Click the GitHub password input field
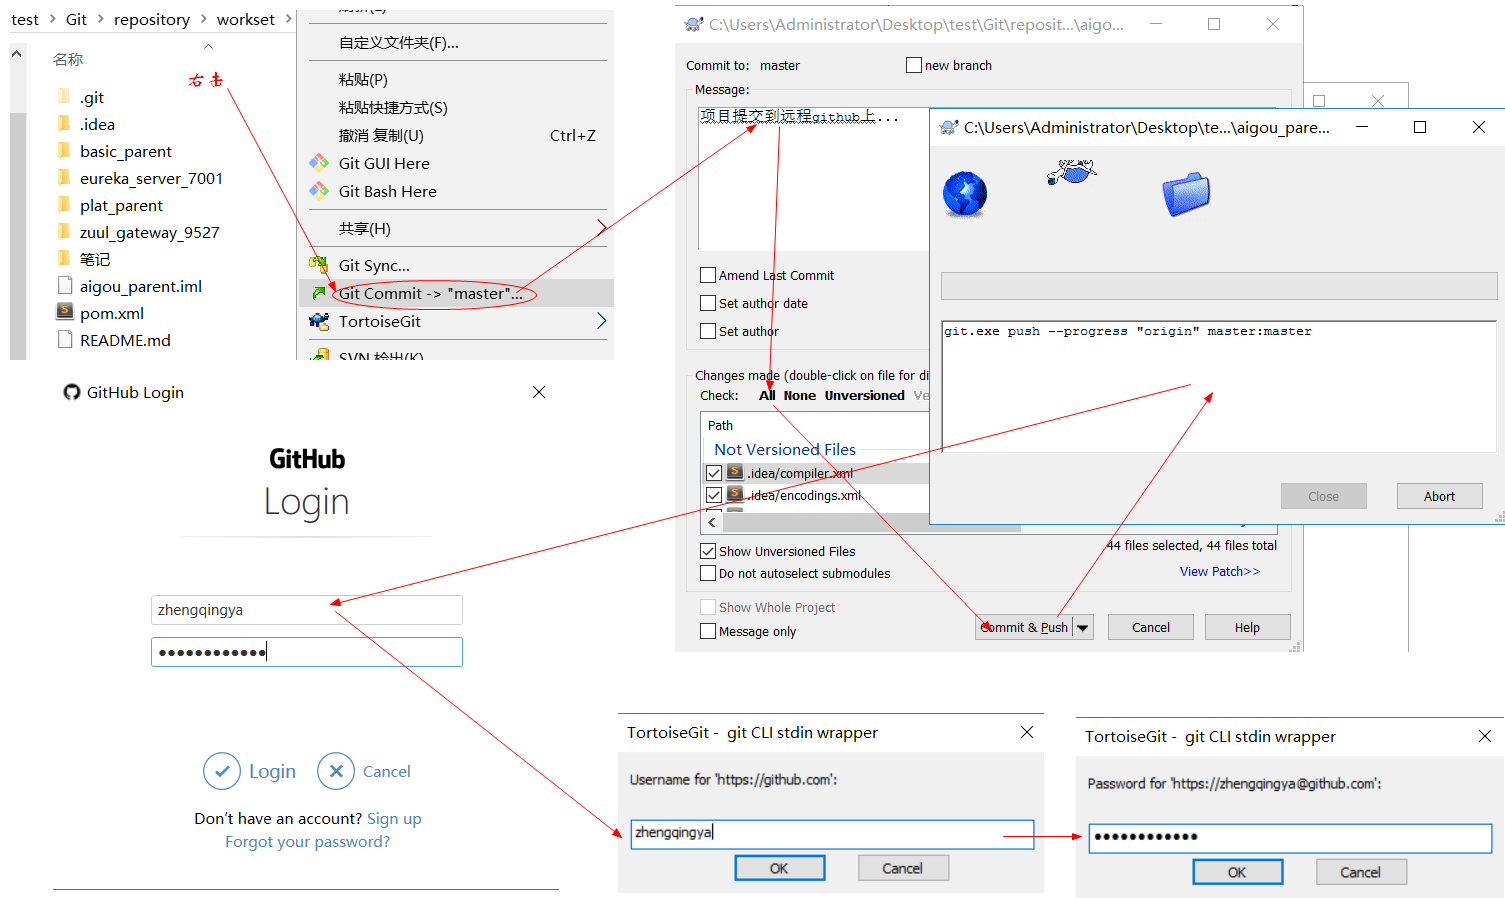The height and width of the screenshot is (898, 1505). [307, 652]
